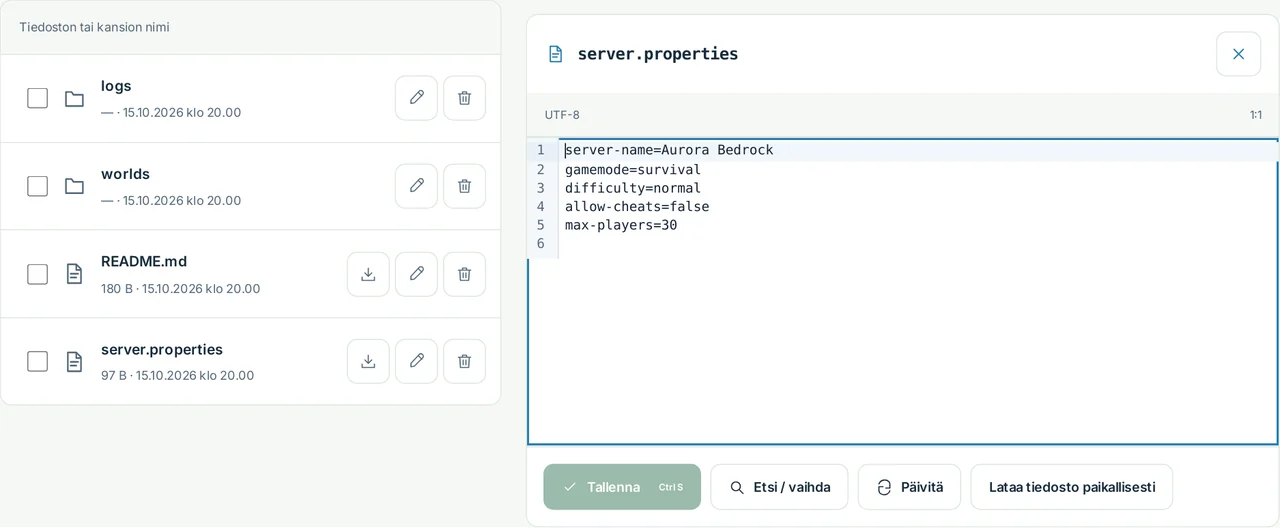Open server.properties for editing via pencil
Viewport: 1280px width, 528px height.
[416, 361]
